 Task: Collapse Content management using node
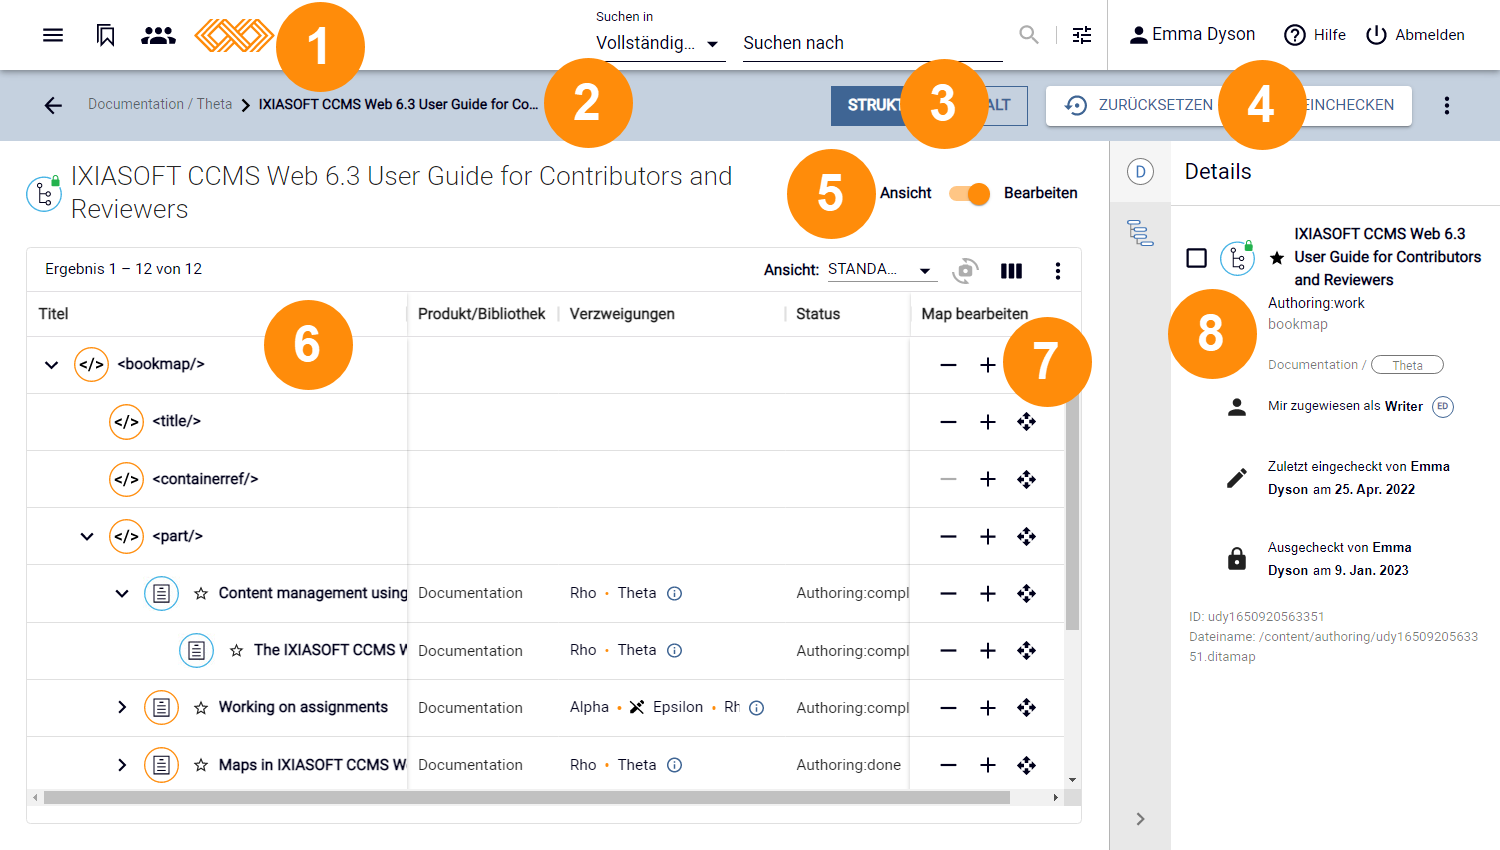click(x=122, y=594)
